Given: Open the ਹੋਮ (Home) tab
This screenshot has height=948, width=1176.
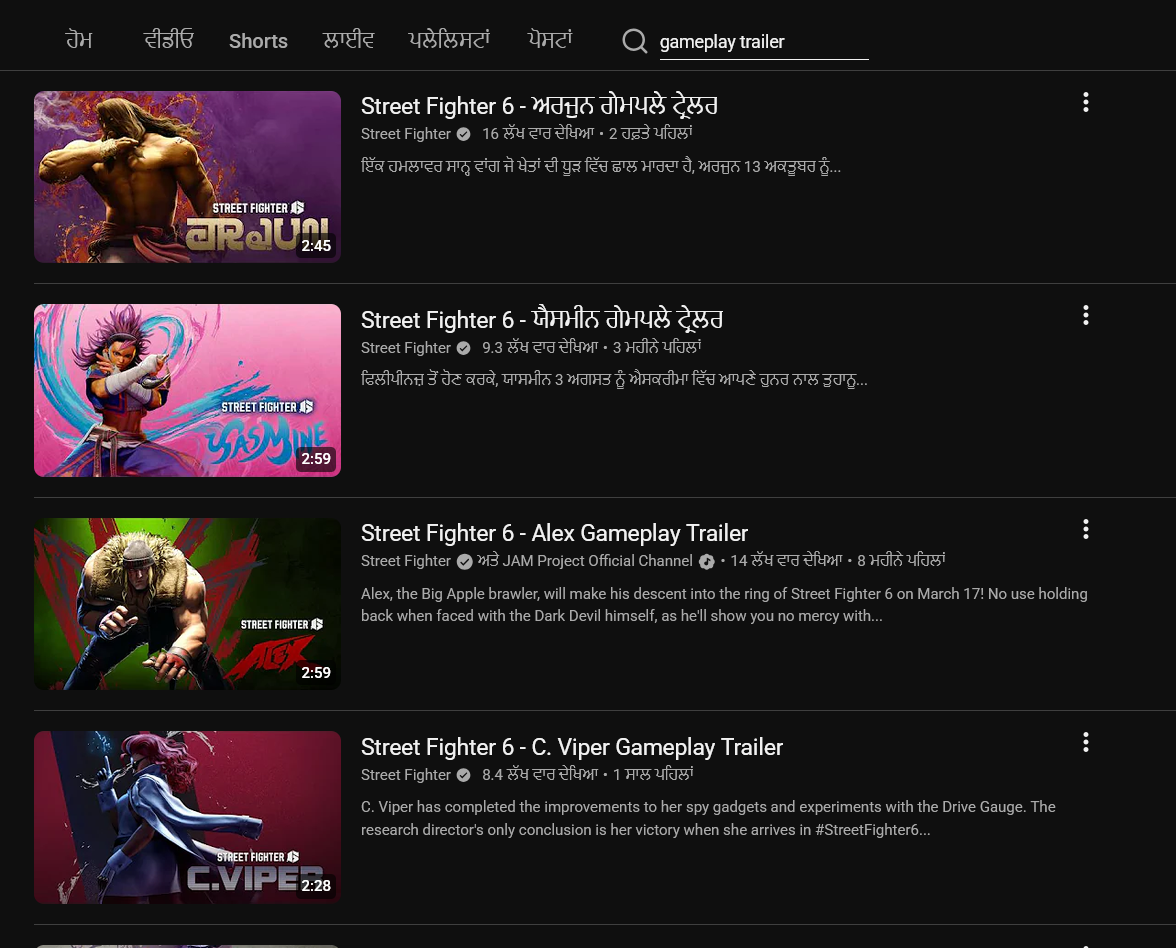Looking at the screenshot, I should tap(79, 40).
